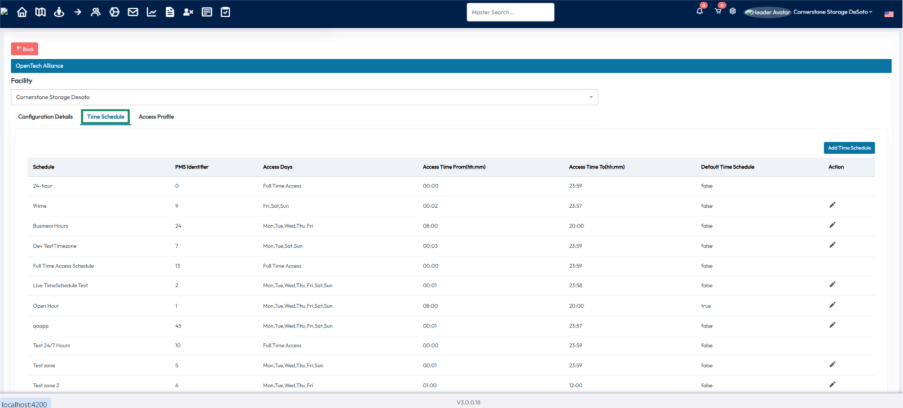Viewport: 903px width, 408px height.
Task: Click the notifications bell icon
Action: (700, 11)
